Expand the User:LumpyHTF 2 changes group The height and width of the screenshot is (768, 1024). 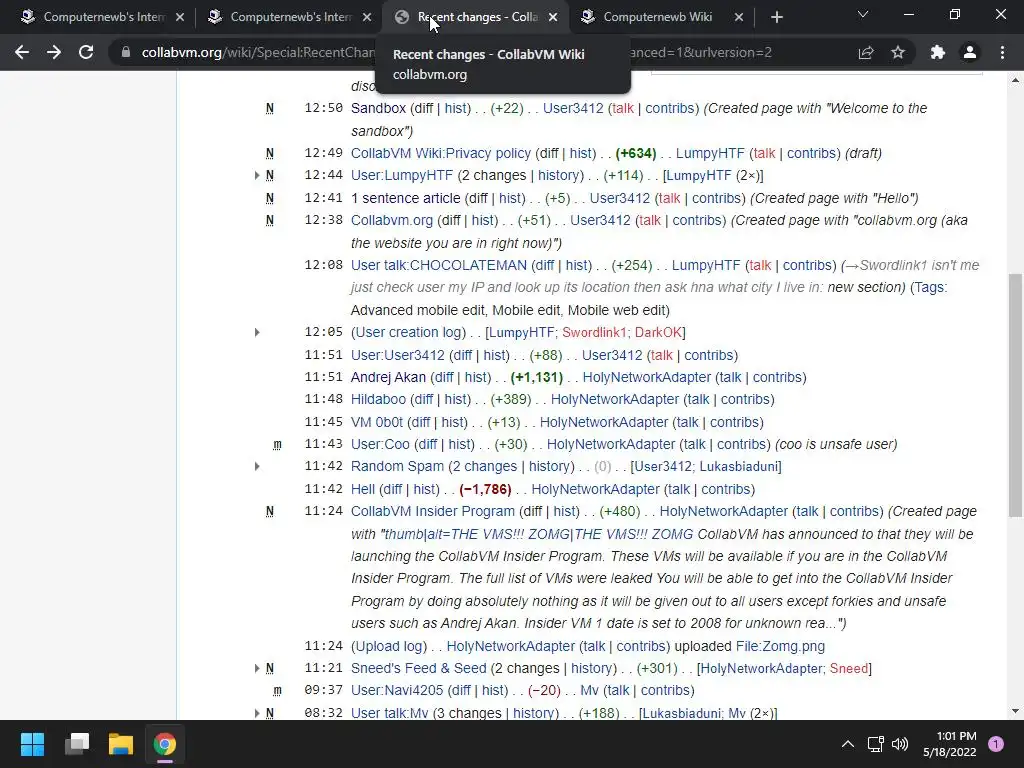point(257,175)
